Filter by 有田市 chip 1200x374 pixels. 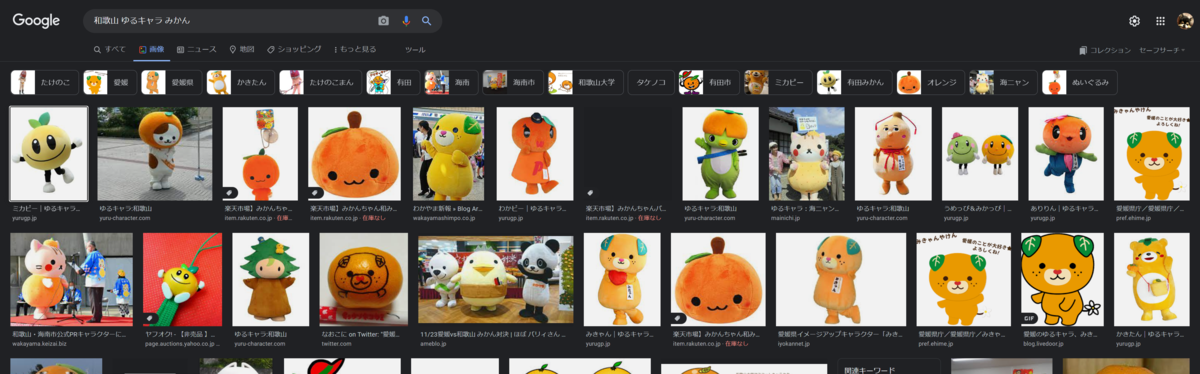(708, 82)
